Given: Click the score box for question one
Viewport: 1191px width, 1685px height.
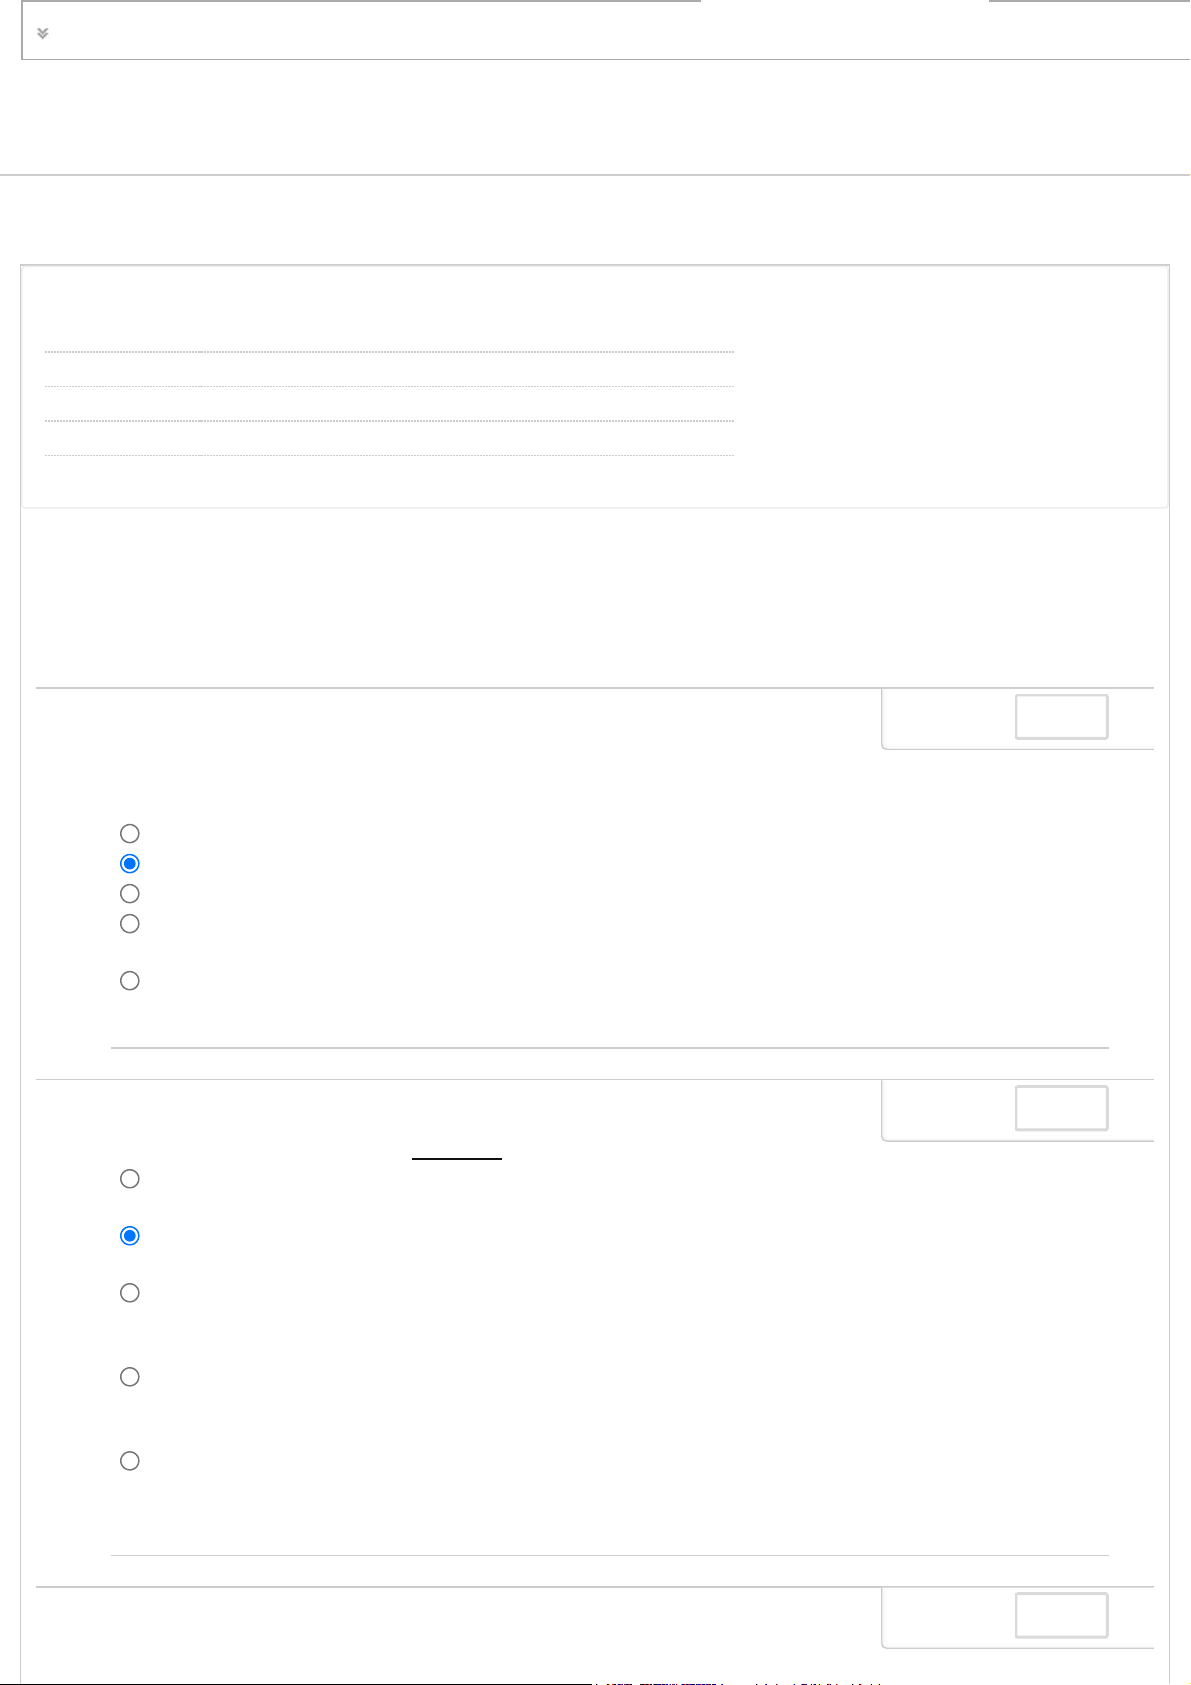Looking at the screenshot, I should (x=1061, y=716).
